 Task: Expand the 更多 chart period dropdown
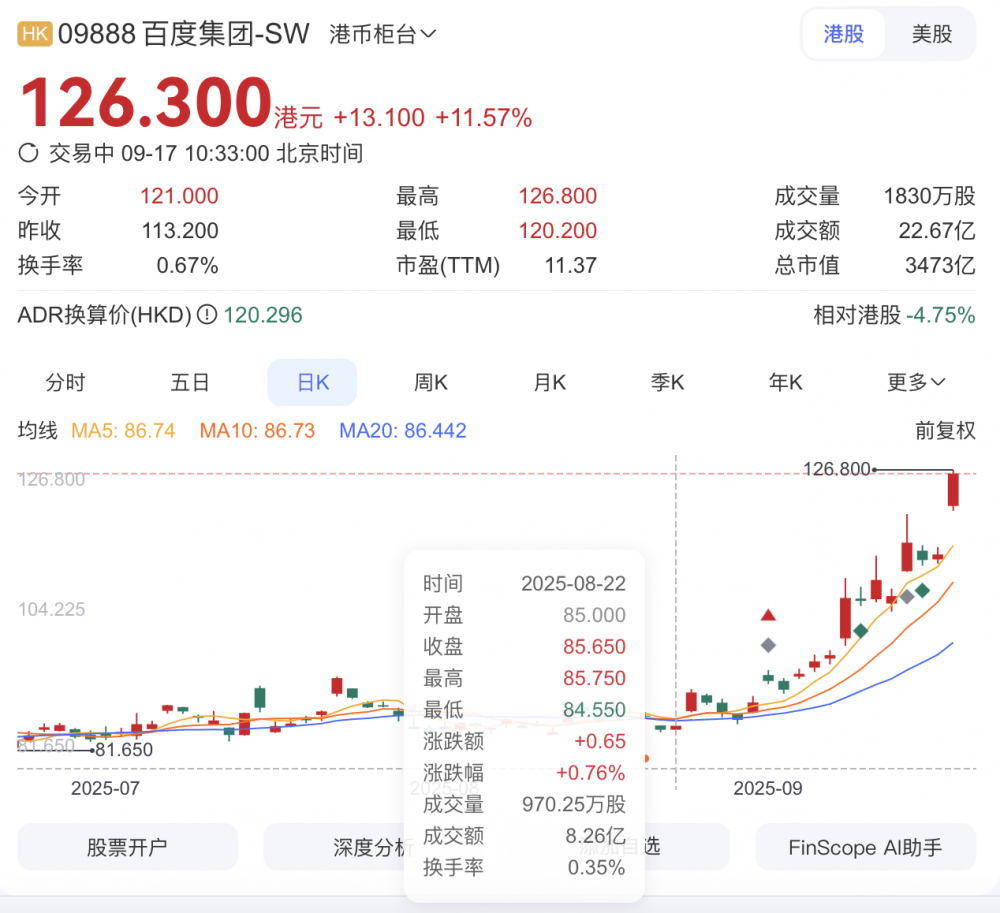click(916, 382)
